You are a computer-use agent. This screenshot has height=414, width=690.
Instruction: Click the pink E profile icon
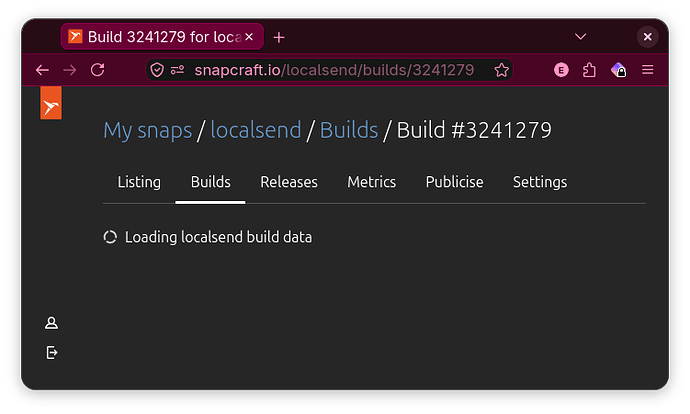coord(561,70)
